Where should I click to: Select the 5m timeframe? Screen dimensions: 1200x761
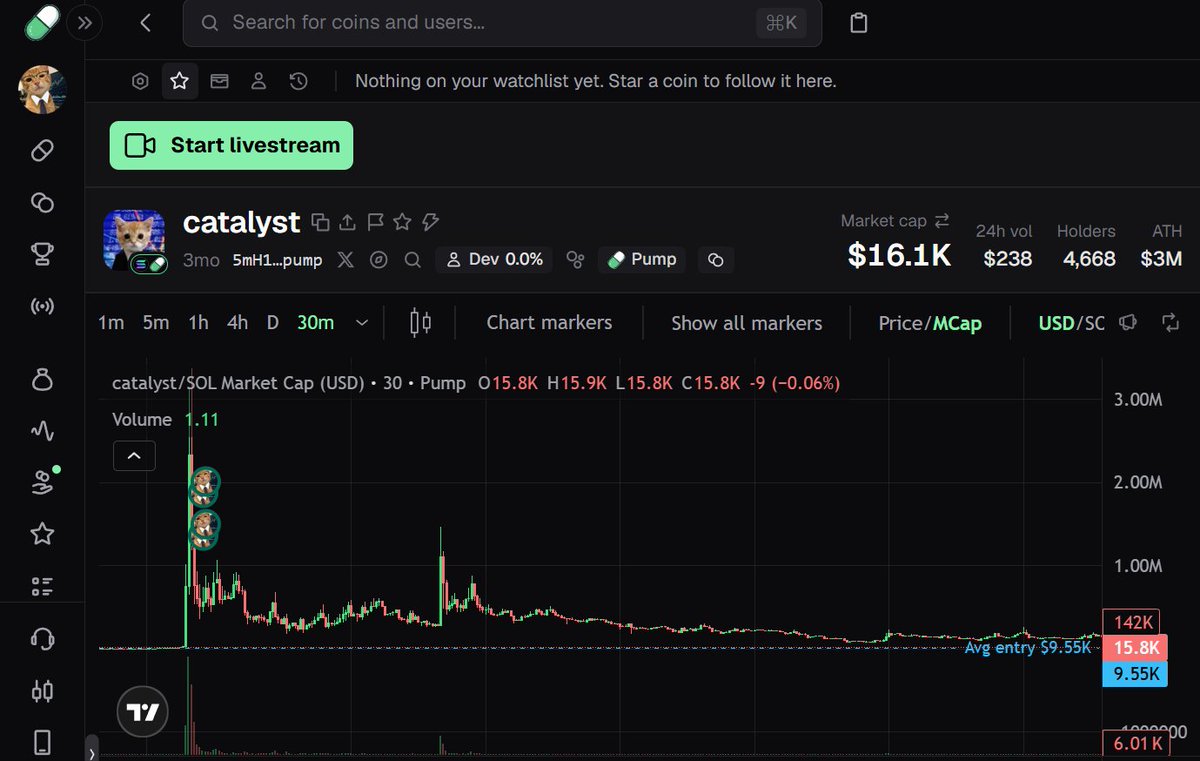point(156,322)
